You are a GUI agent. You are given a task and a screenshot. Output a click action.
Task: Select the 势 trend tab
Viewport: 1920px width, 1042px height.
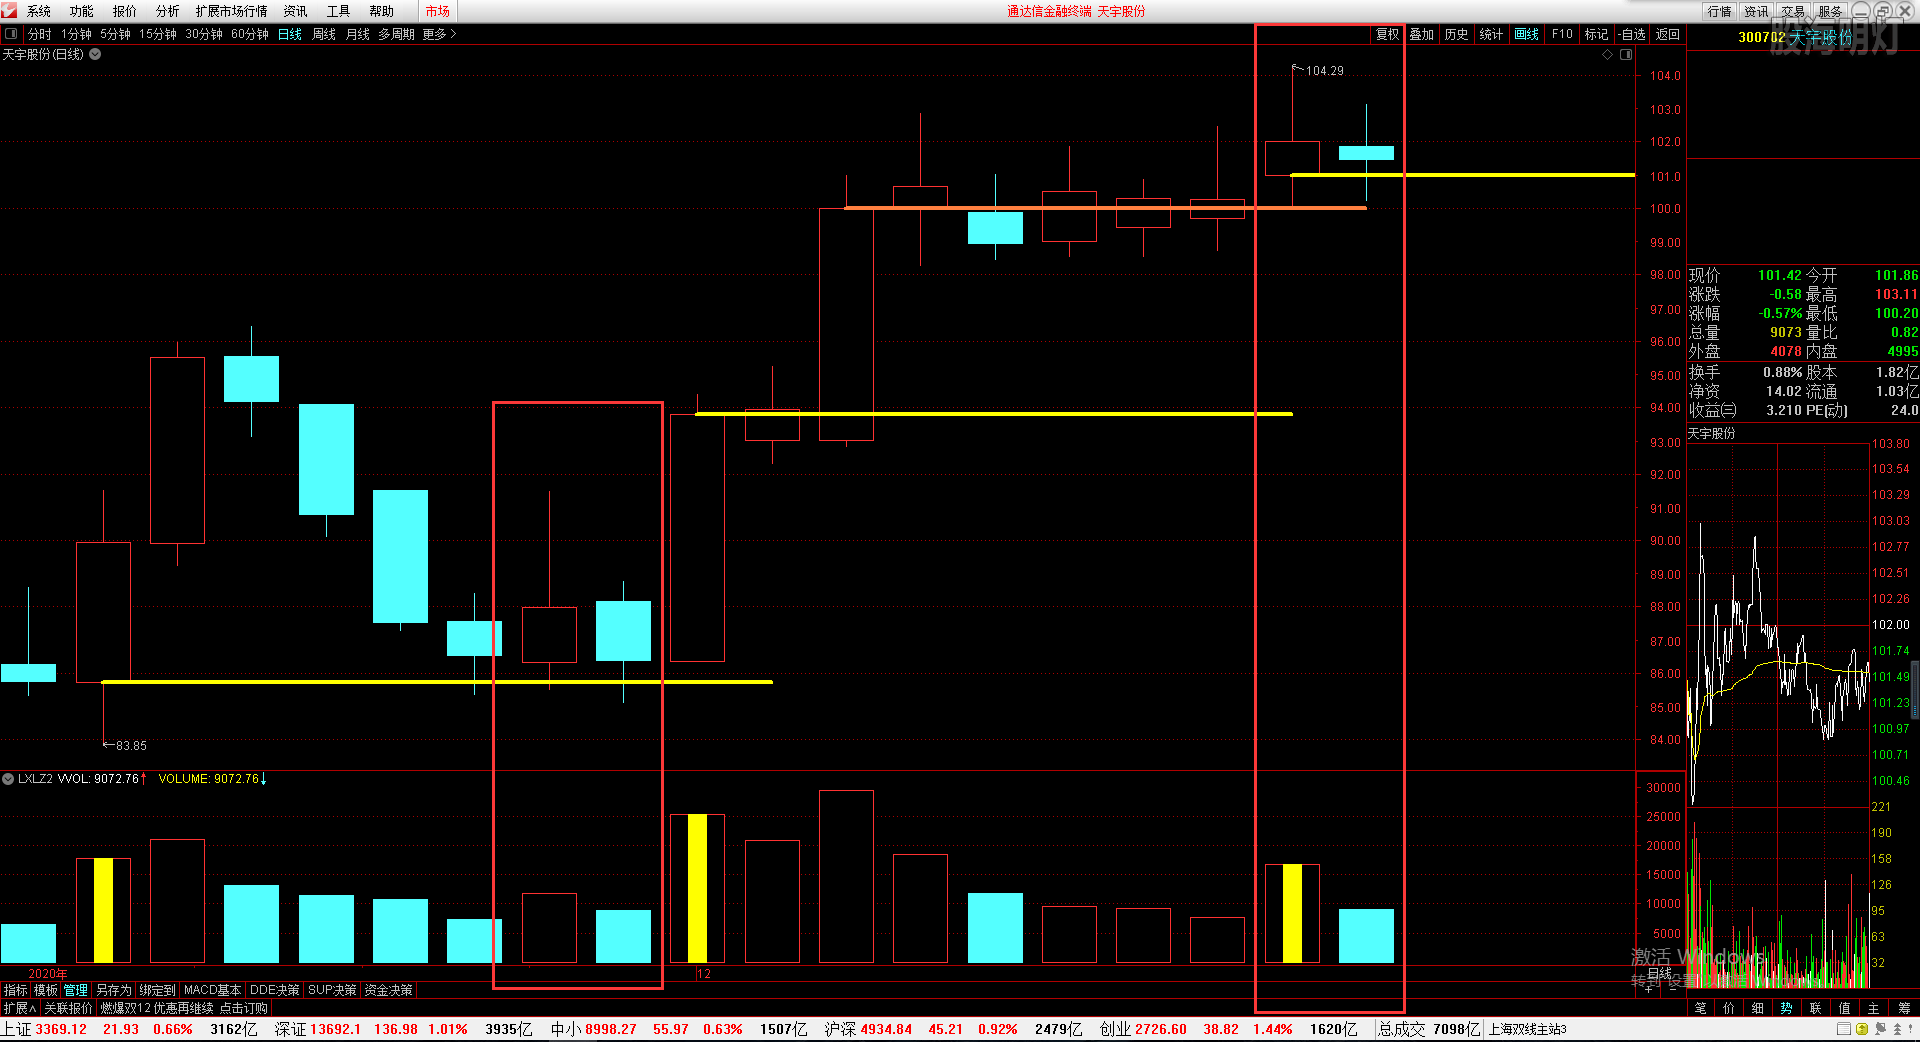coord(1786,1008)
